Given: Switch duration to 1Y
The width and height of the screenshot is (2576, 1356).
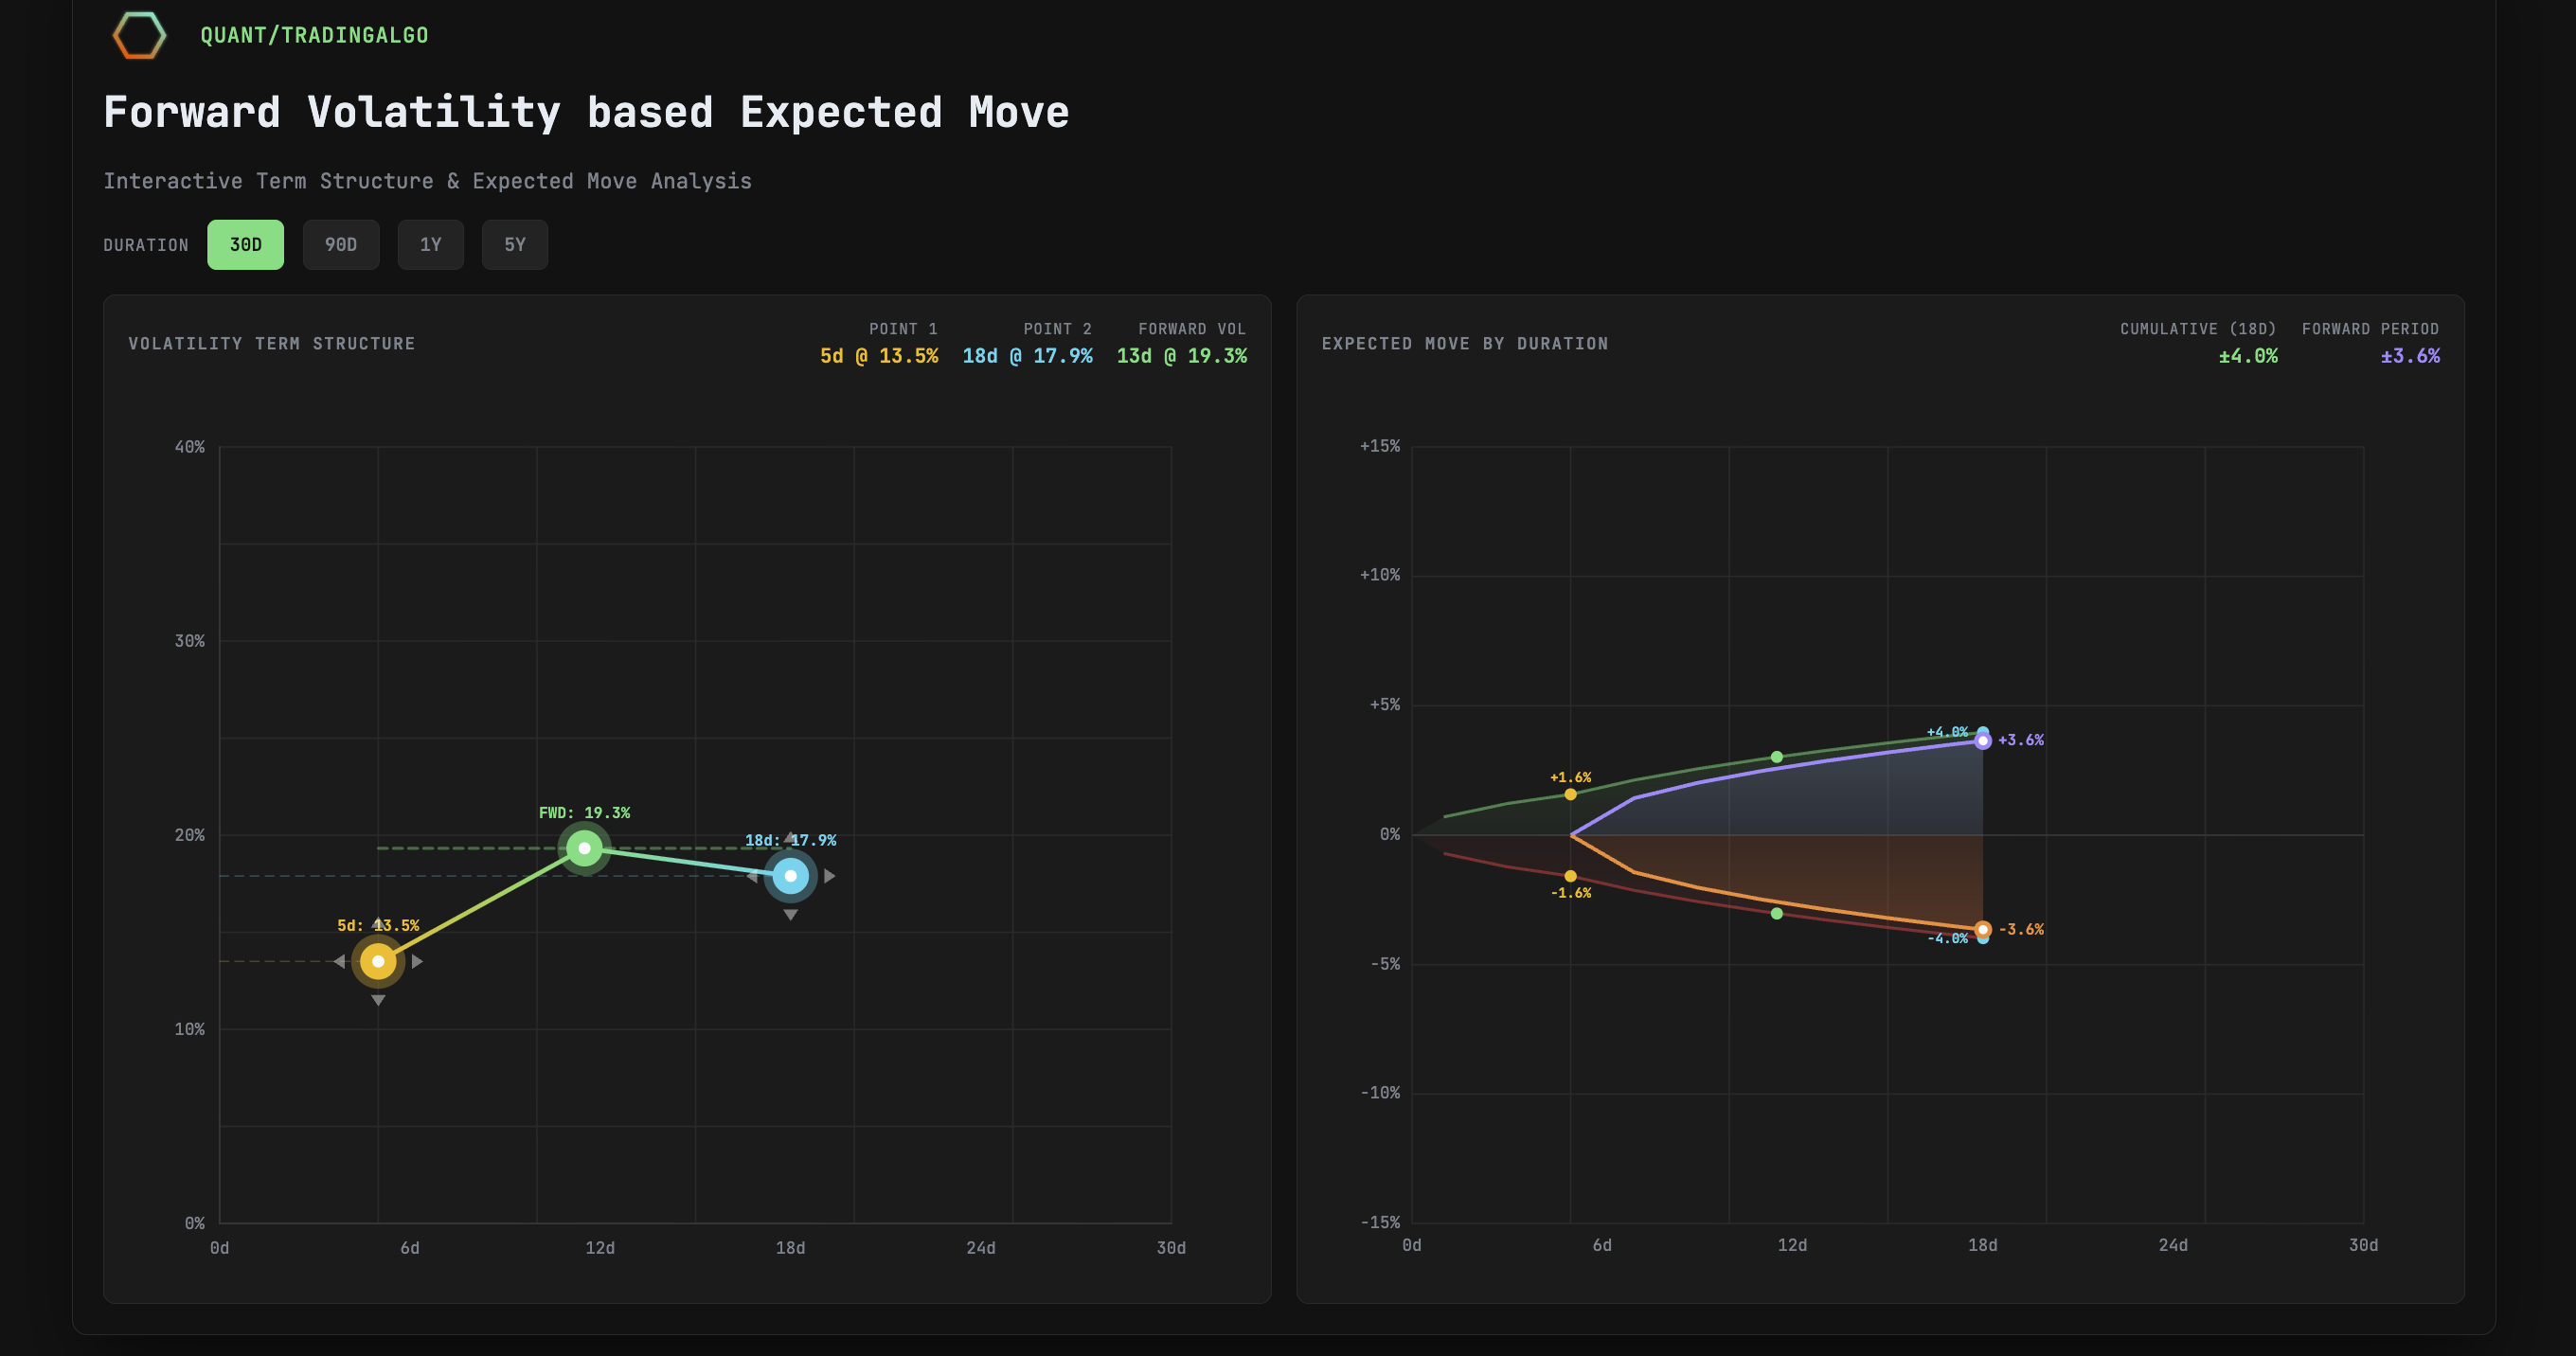Looking at the screenshot, I should point(430,245).
